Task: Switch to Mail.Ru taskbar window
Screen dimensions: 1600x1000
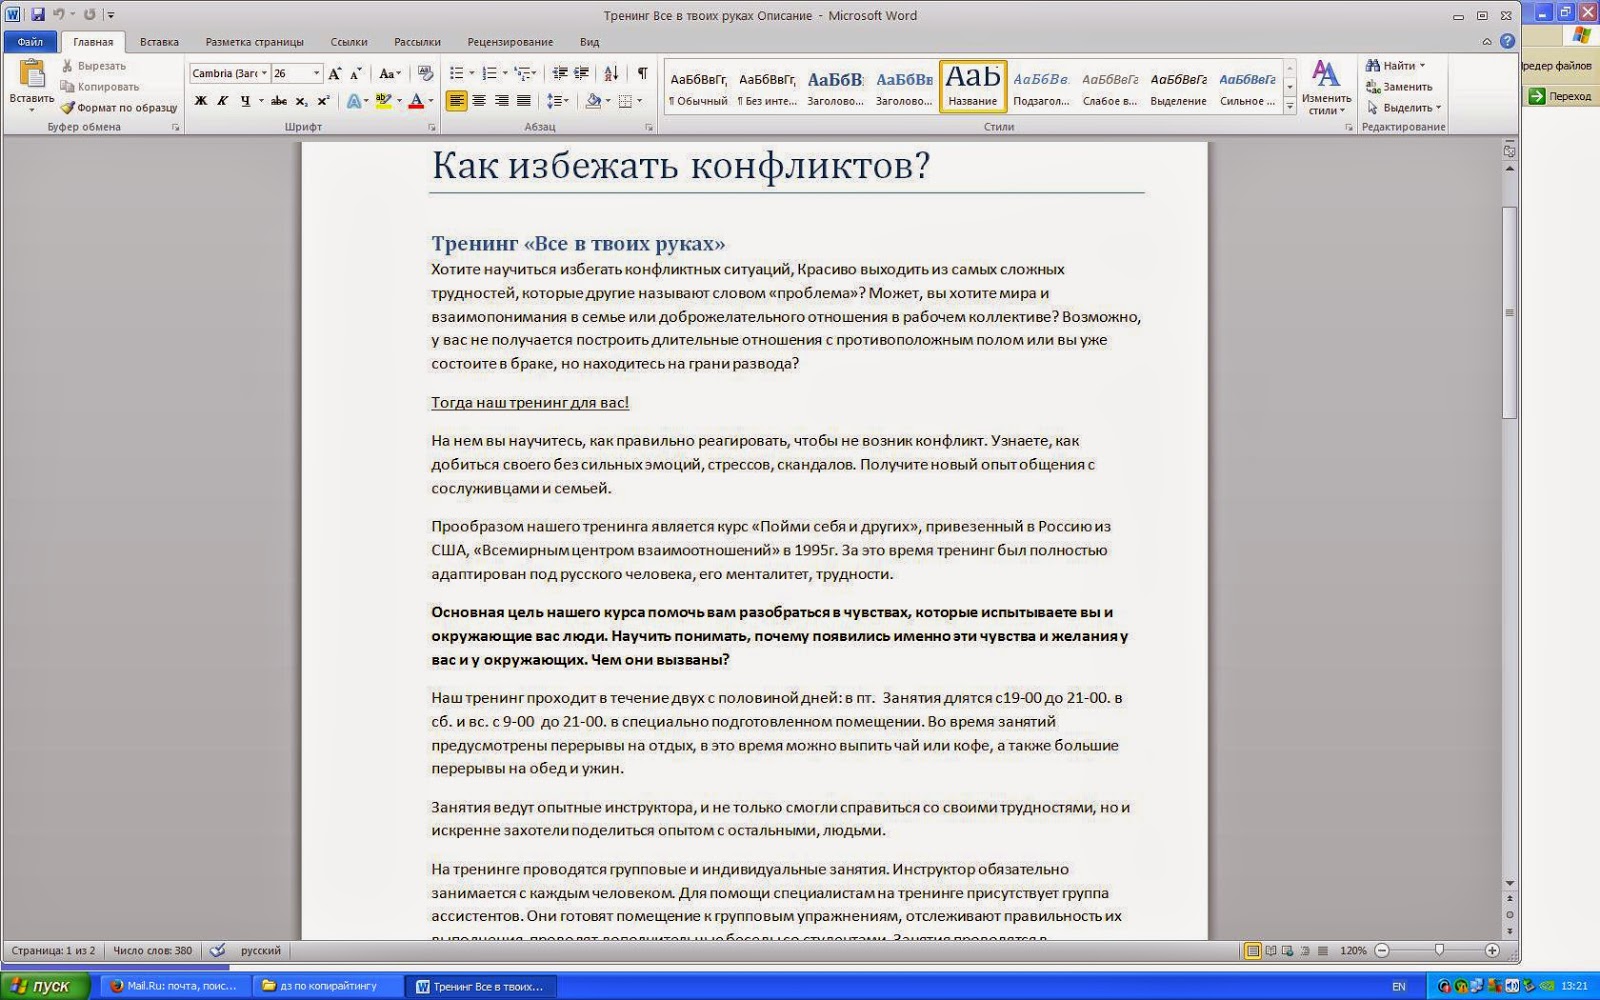Action: click(x=174, y=986)
